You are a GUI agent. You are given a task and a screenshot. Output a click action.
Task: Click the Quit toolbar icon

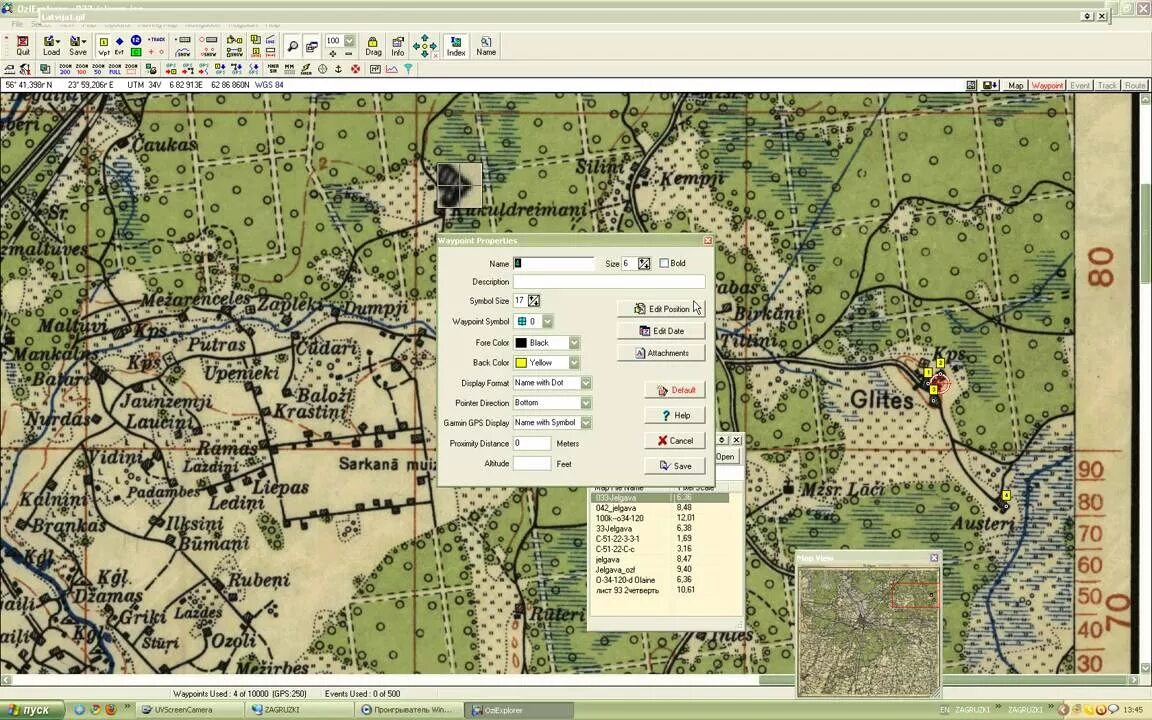point(23,46)
